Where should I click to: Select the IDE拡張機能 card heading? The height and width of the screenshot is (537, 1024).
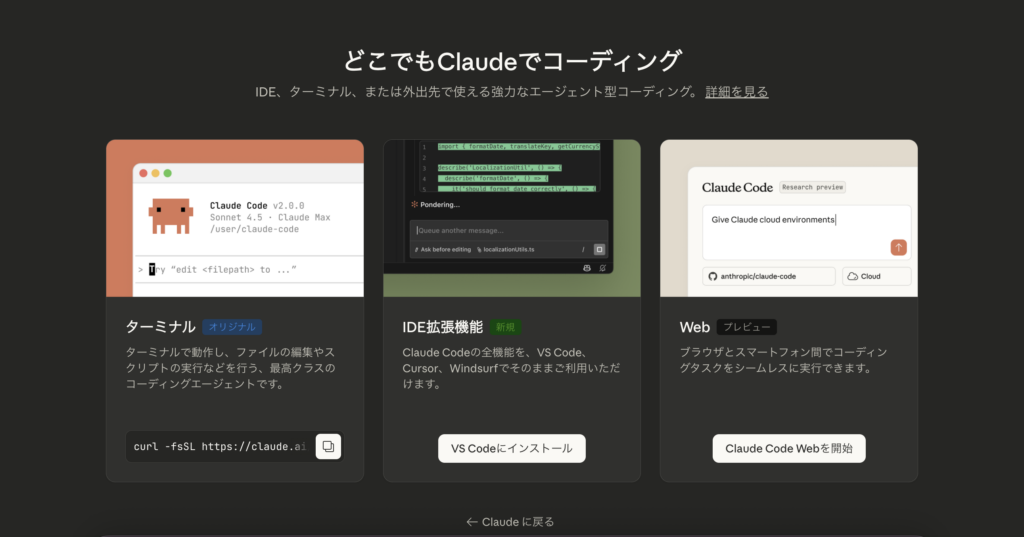[x=442, y=327]
